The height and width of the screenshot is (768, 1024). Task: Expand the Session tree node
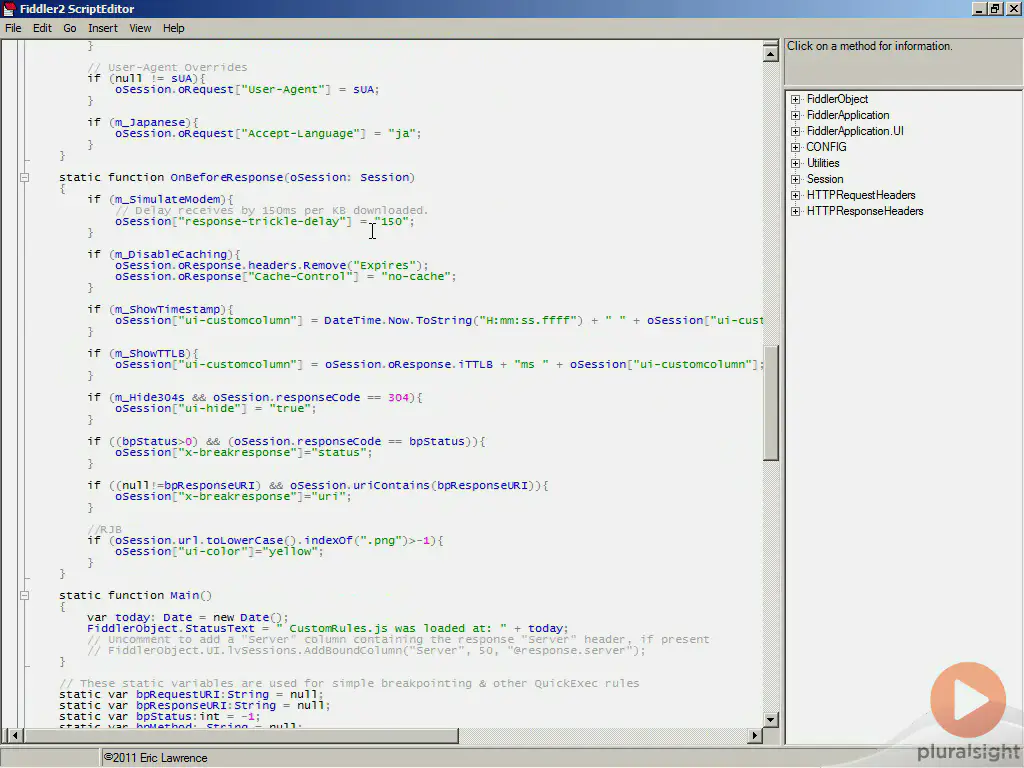coord(795,179)
